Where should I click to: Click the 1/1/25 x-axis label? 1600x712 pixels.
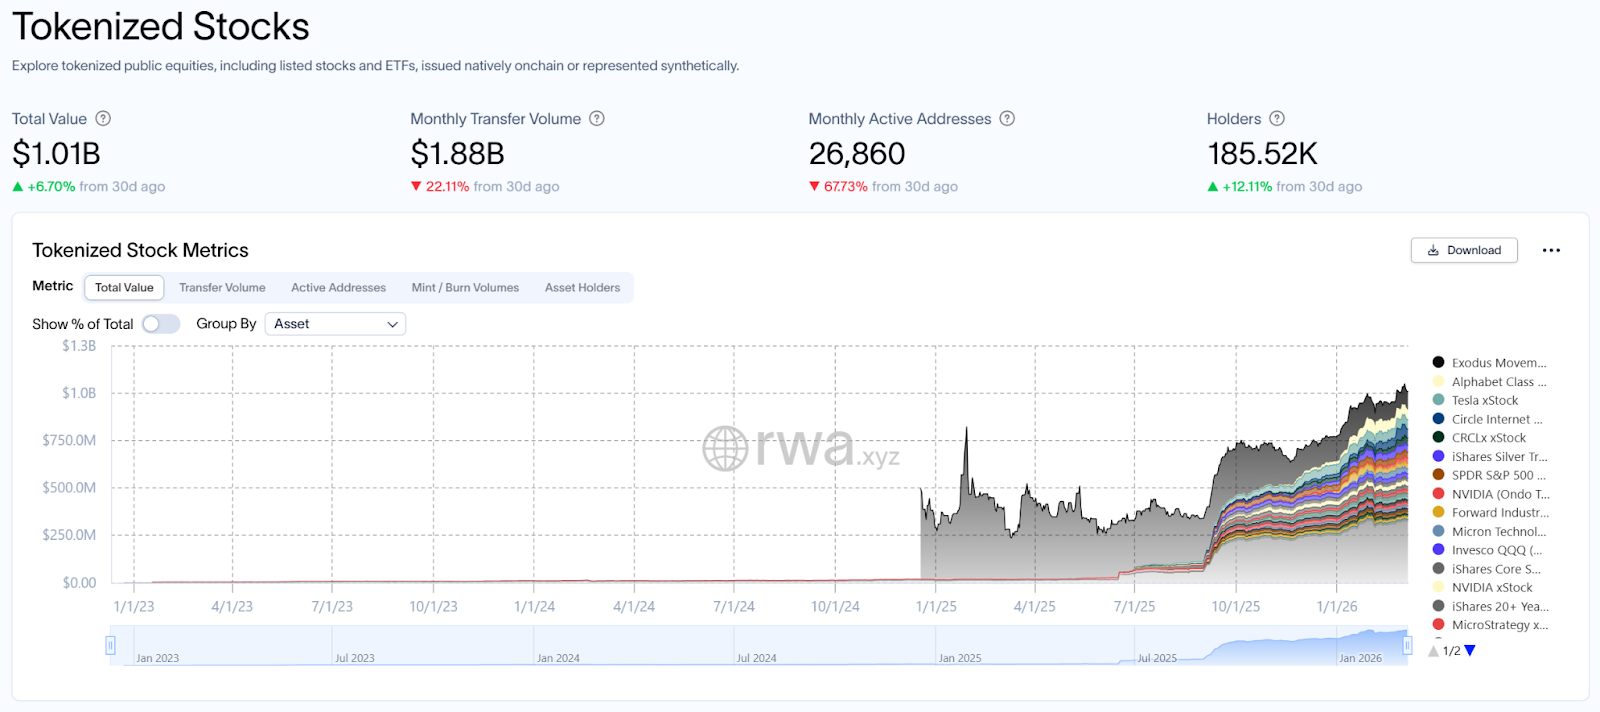pyautogui.click(x=936, y=607)
